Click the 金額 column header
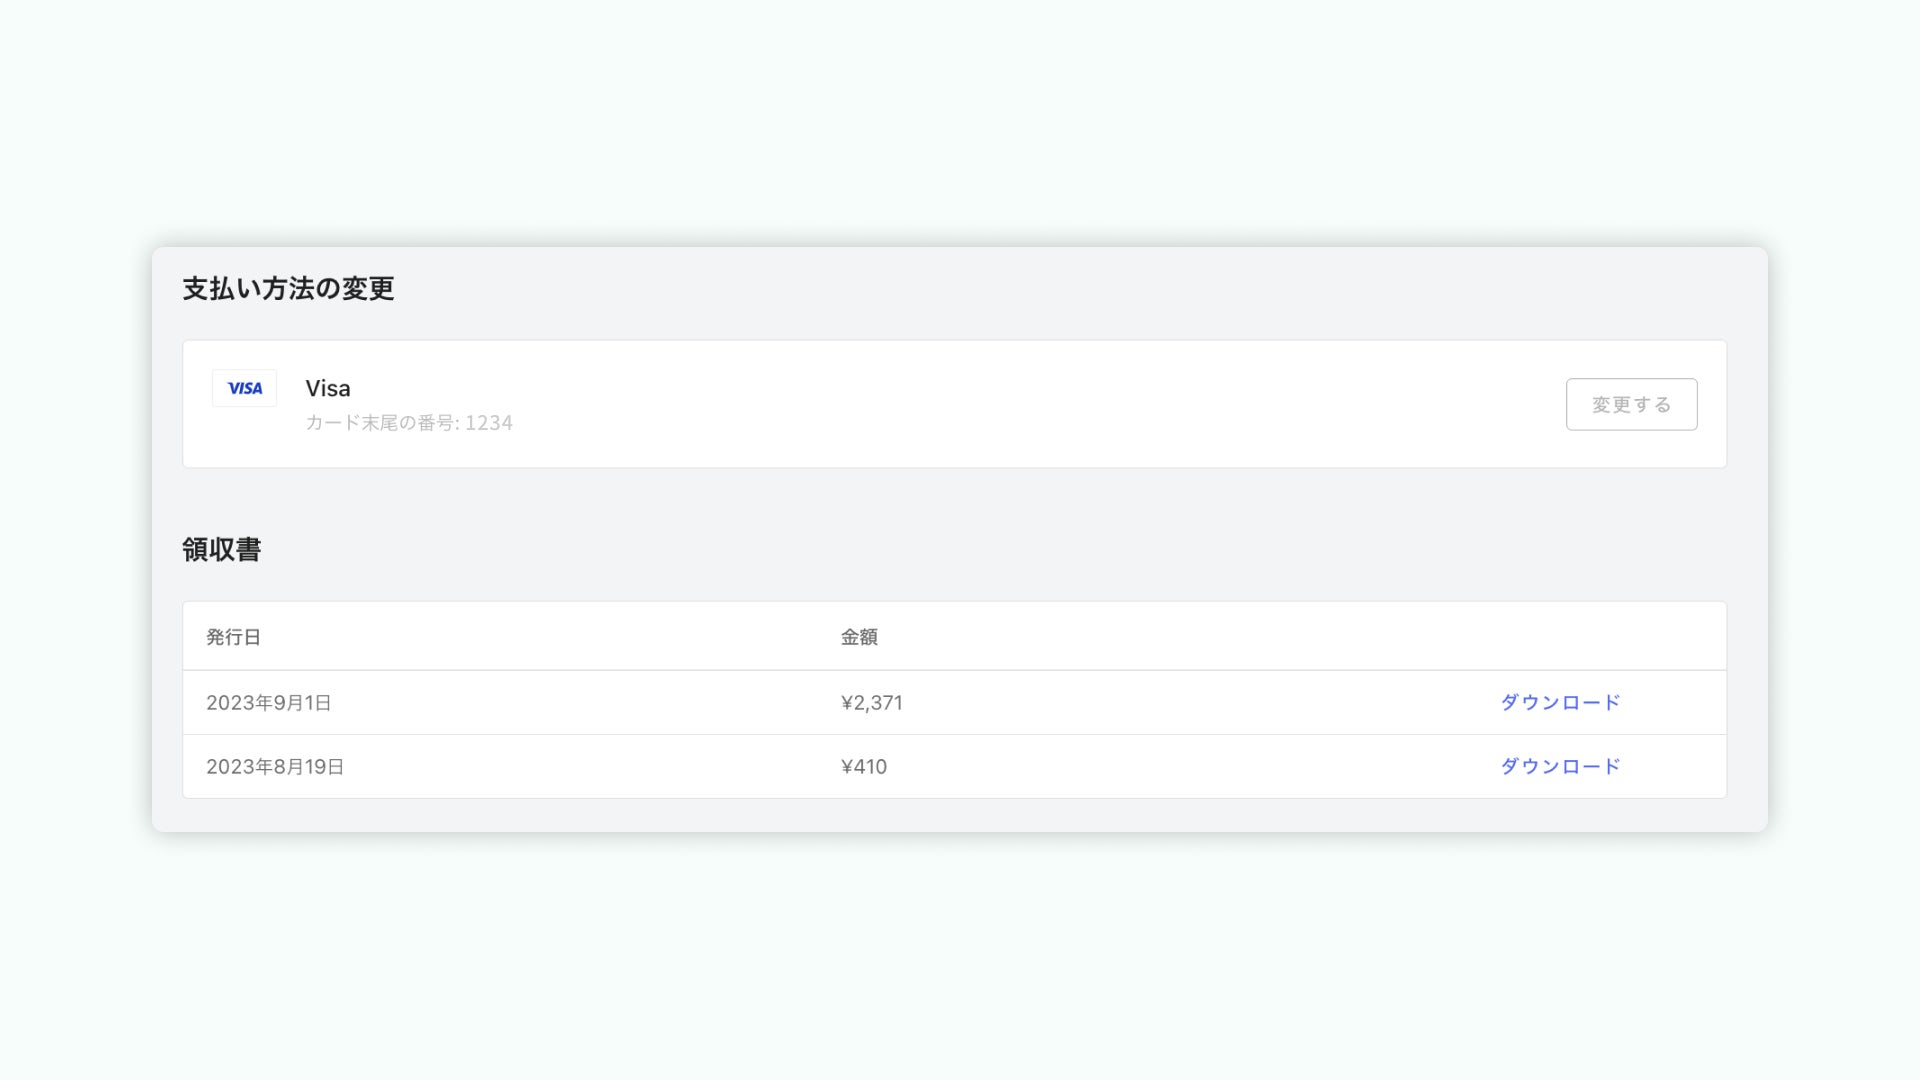Screen dimensions: 1920x1080 (859, 637)
